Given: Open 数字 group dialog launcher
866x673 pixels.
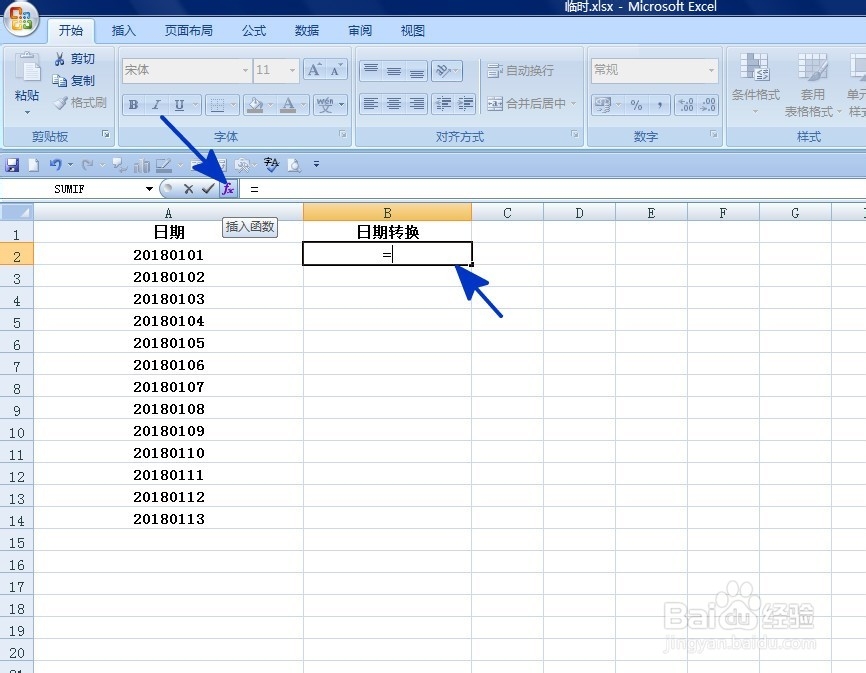Looking at the screenshot, I should tap(714, 134).
